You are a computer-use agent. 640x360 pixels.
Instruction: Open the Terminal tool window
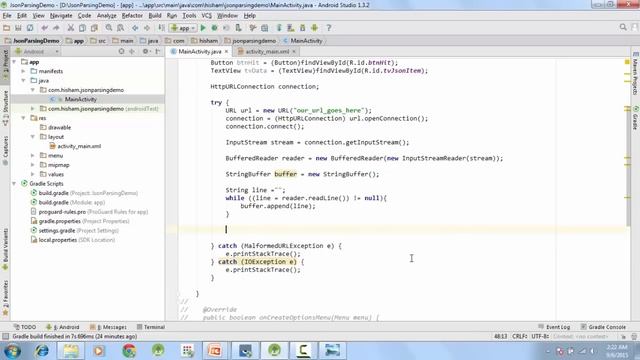(151, 327)
